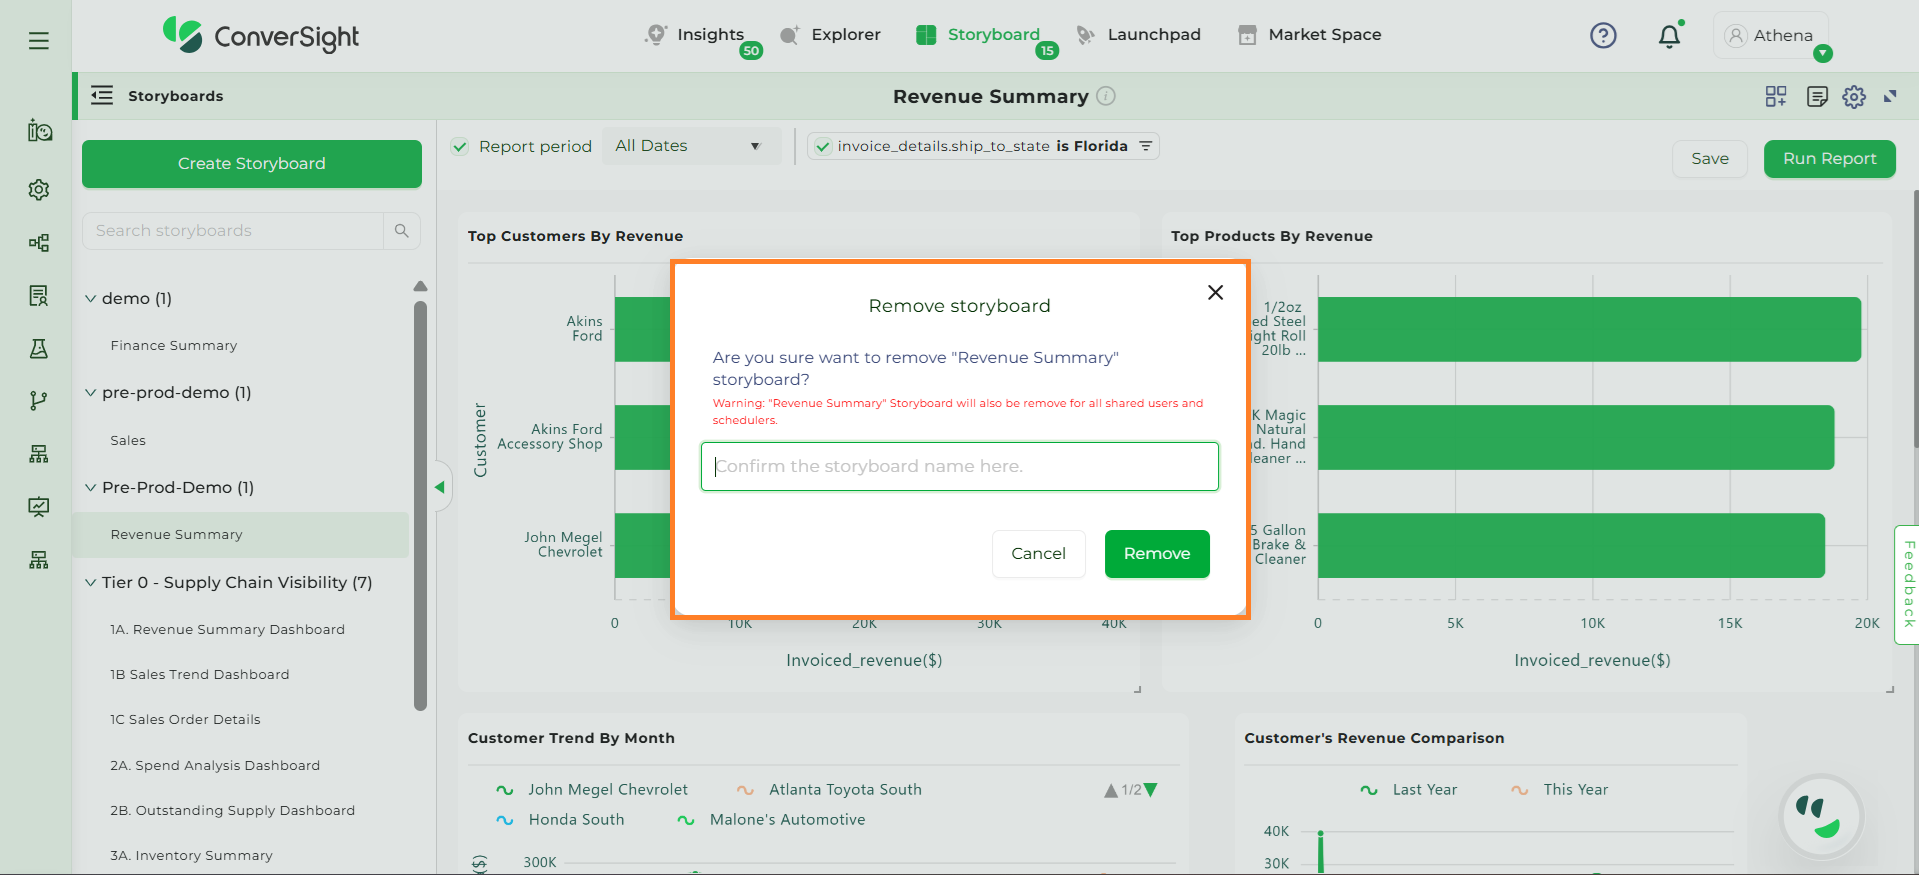Image resolution: width=1919 pixels, height=875 pixels.
Task: Click the help question mark icon
Action: [1603, 36]
